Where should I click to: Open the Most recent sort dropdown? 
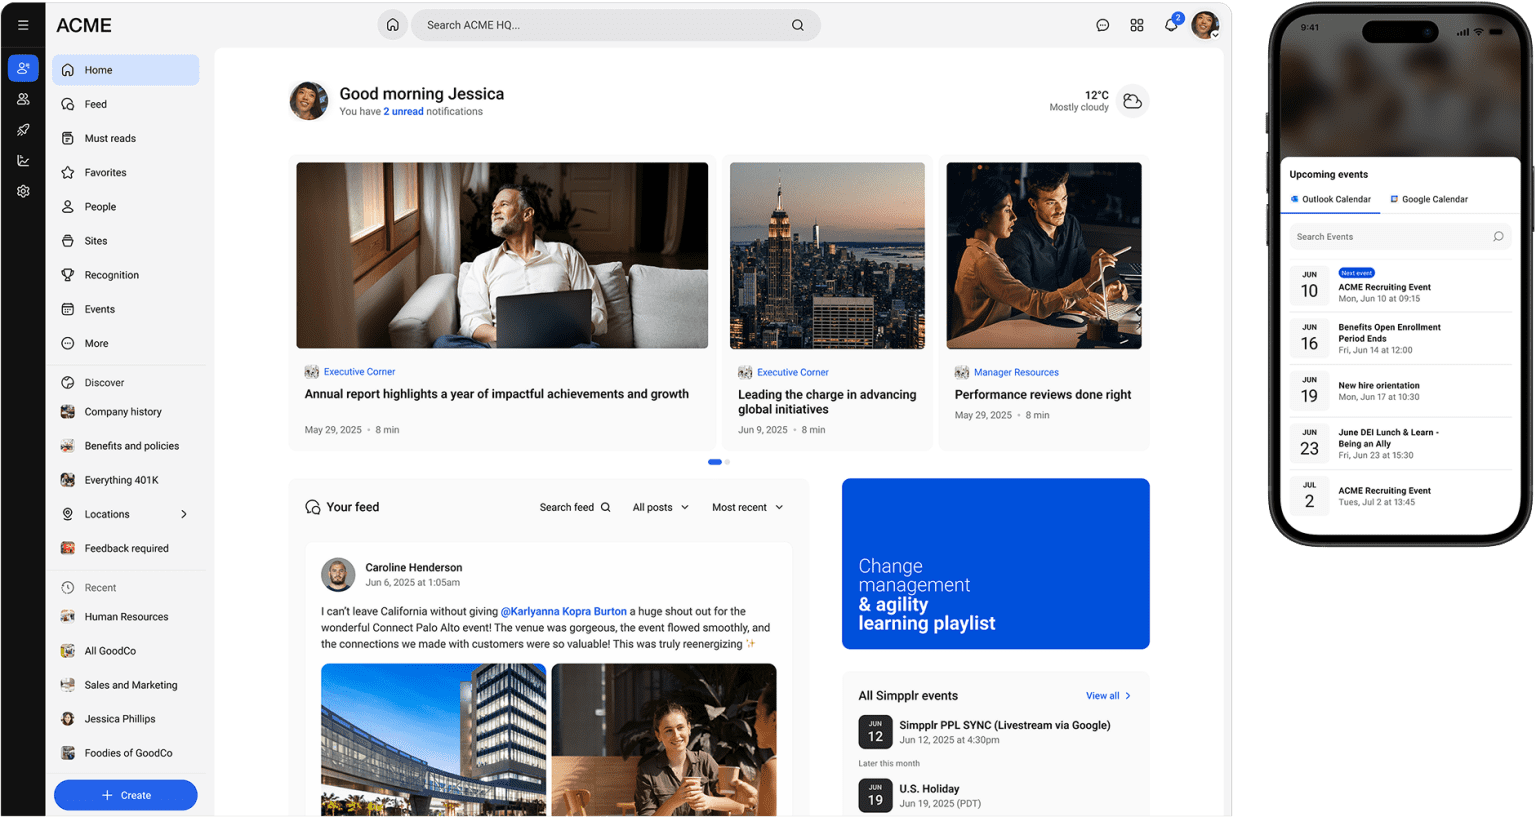[746, 507]
